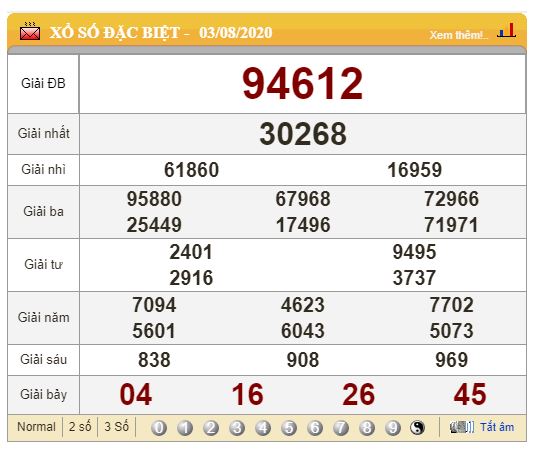
Task: Select the digit 8 filter ball
Action: coord(367,428)
